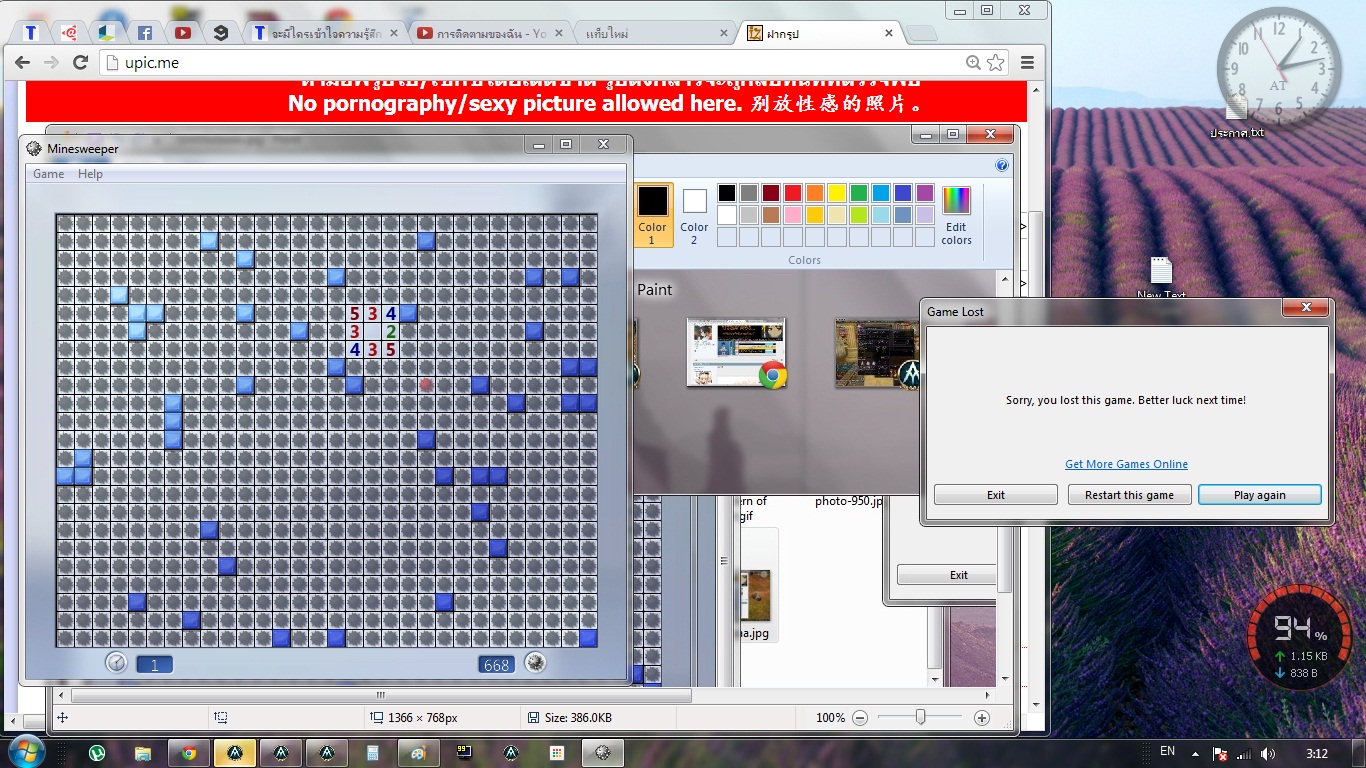
Task: Click the taskbar clock showing 3:12
Action: 1317,753
